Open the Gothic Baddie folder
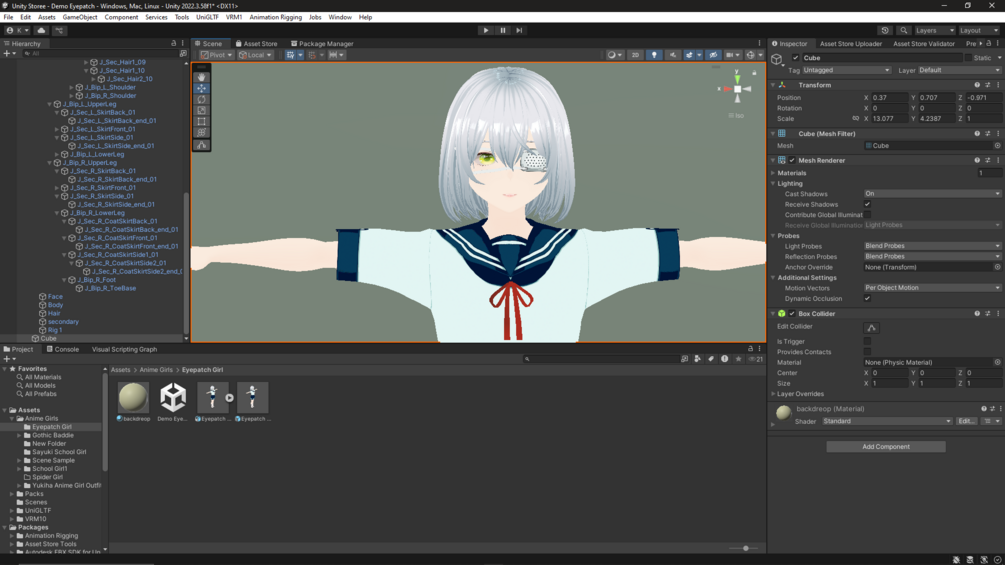This screenshot has height=565, width=1005. pyautogui.click(x=53, y=435)
